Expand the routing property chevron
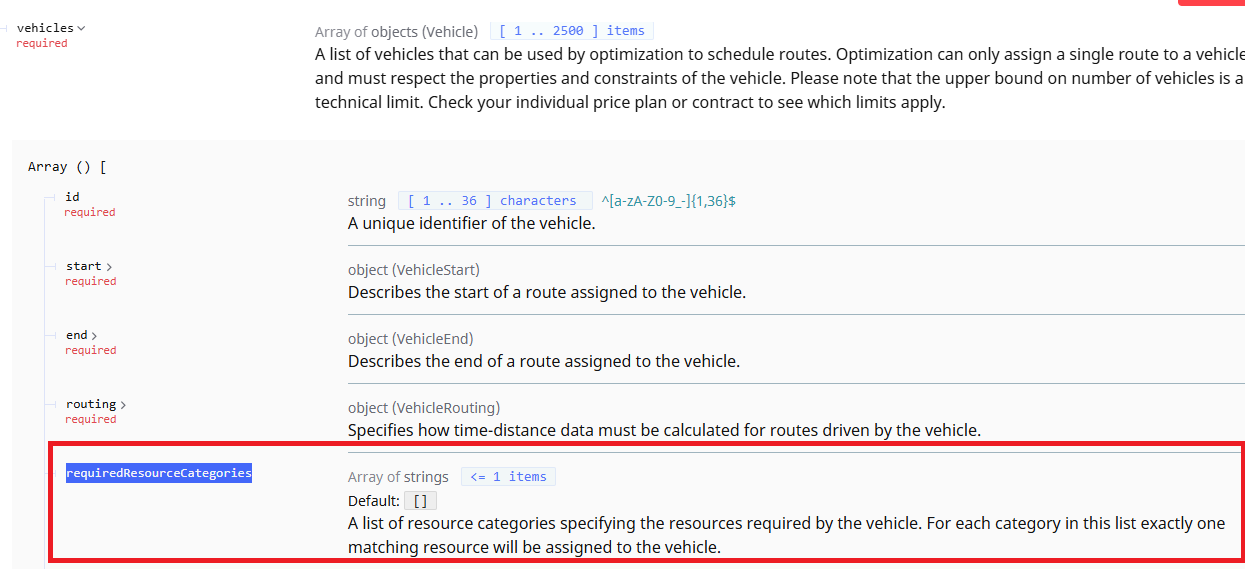Screen dimensions: 1245x569 click(123, 405)
